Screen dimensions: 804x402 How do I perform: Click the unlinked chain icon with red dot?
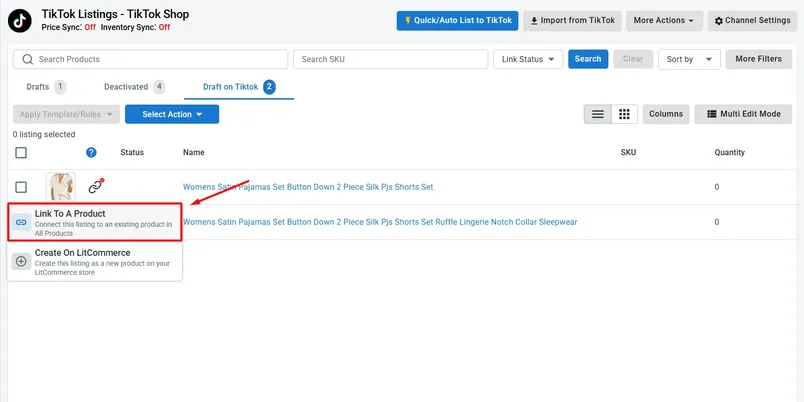(95, 186)
